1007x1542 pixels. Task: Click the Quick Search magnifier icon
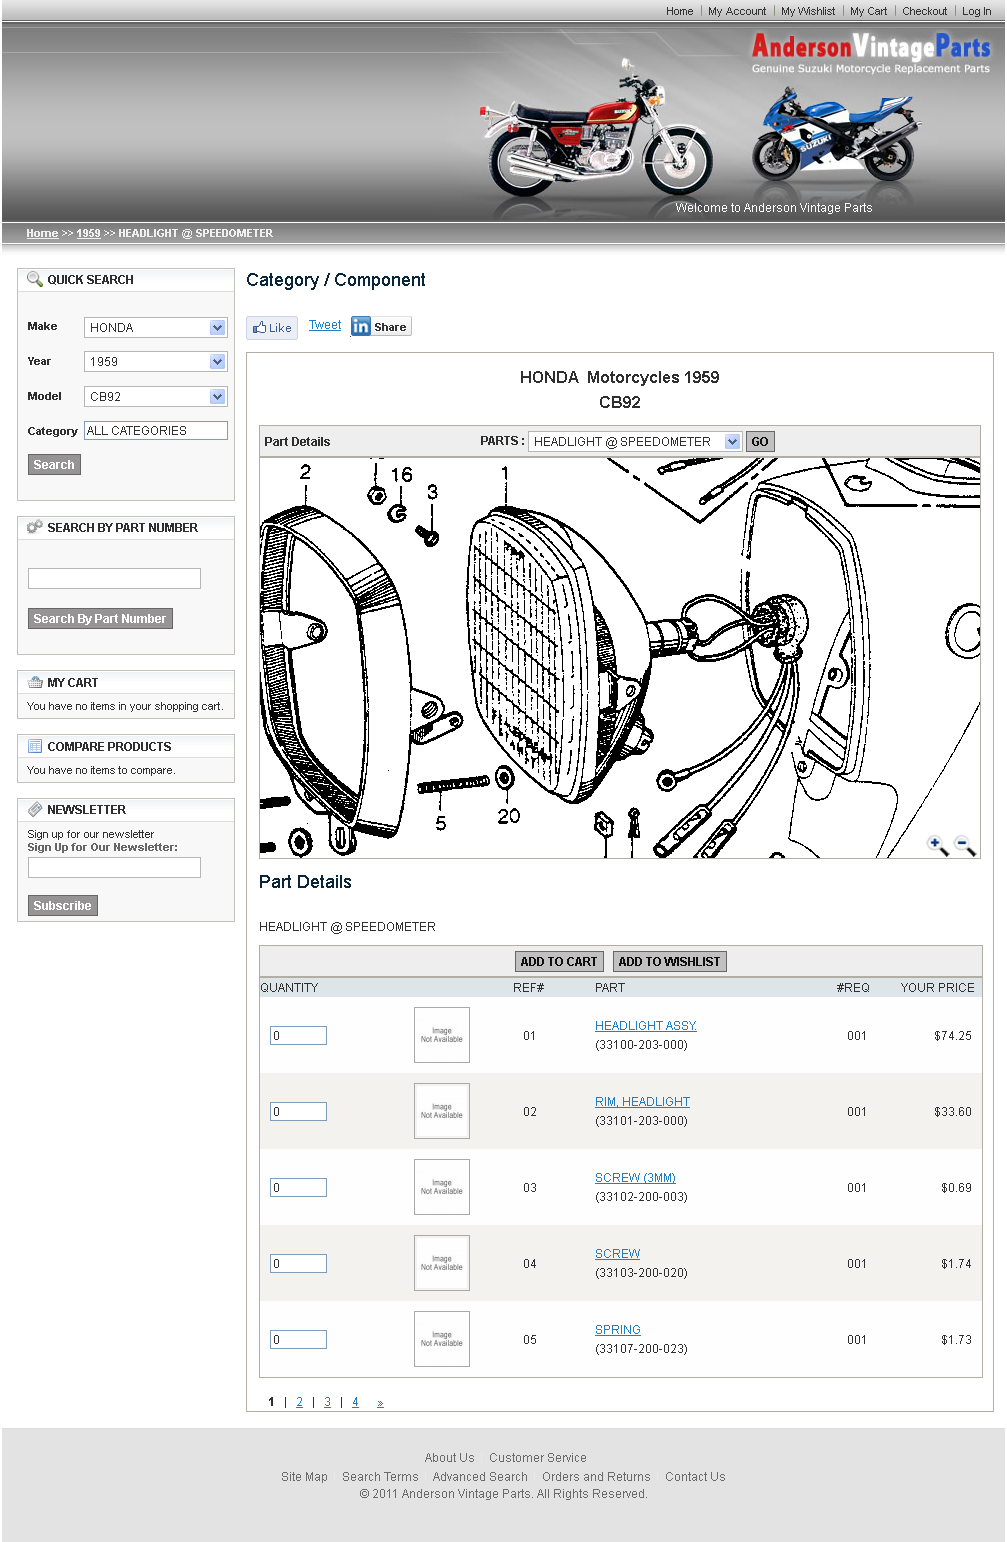pos(35,279)
